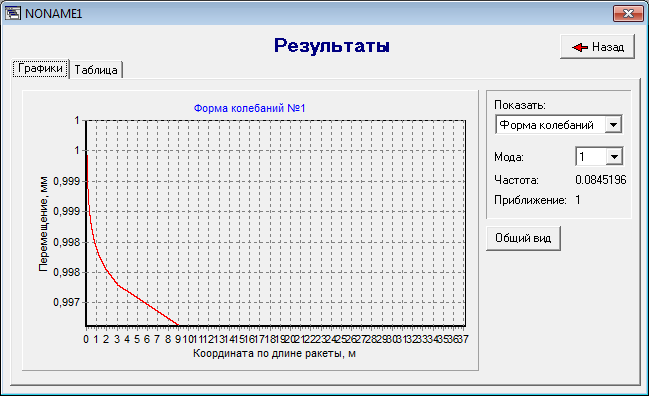Image resolution: width=649 pixels, height=396 pixels.
Task: Click the Общий вид button
Action: 523,238
